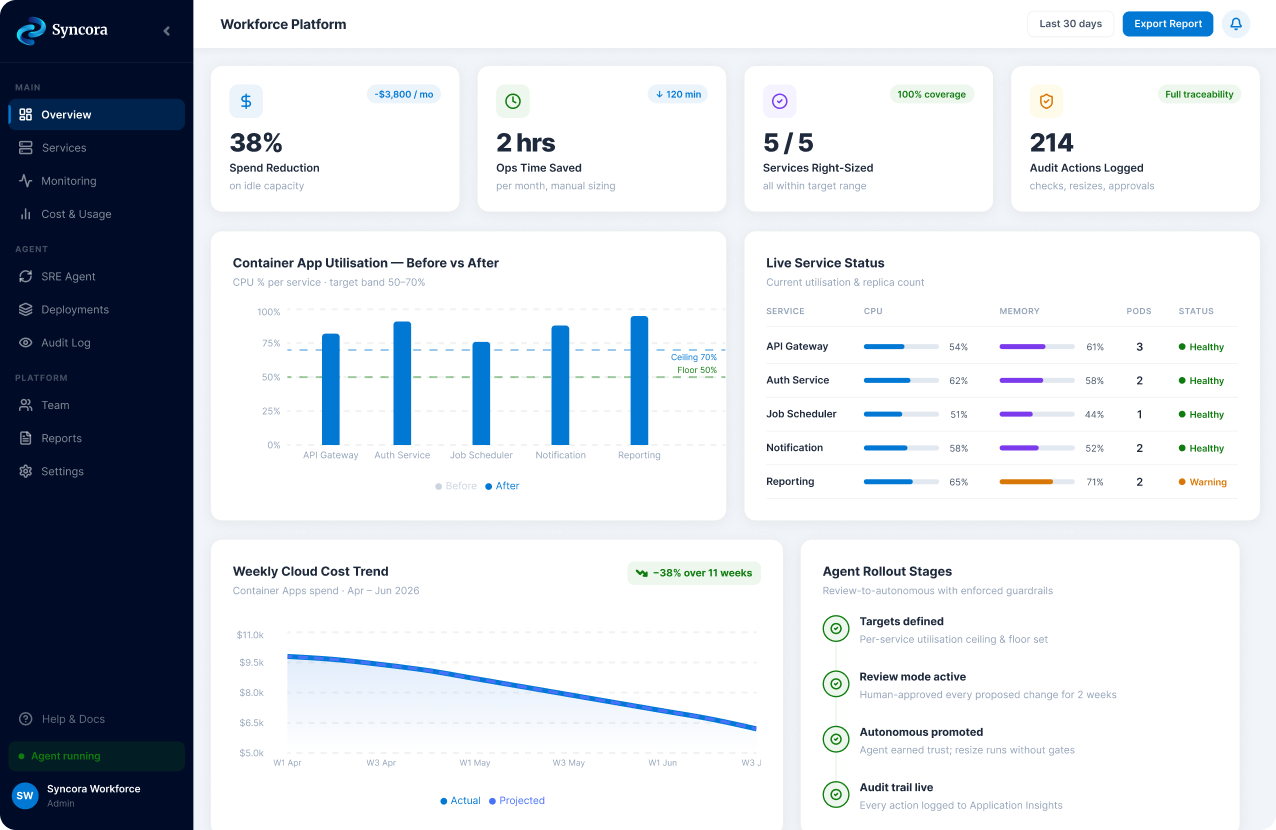Image resolution: width=1276 pixels, height=830 pixels.
Task: Open the Monitoring page
Action: point(97,181)
